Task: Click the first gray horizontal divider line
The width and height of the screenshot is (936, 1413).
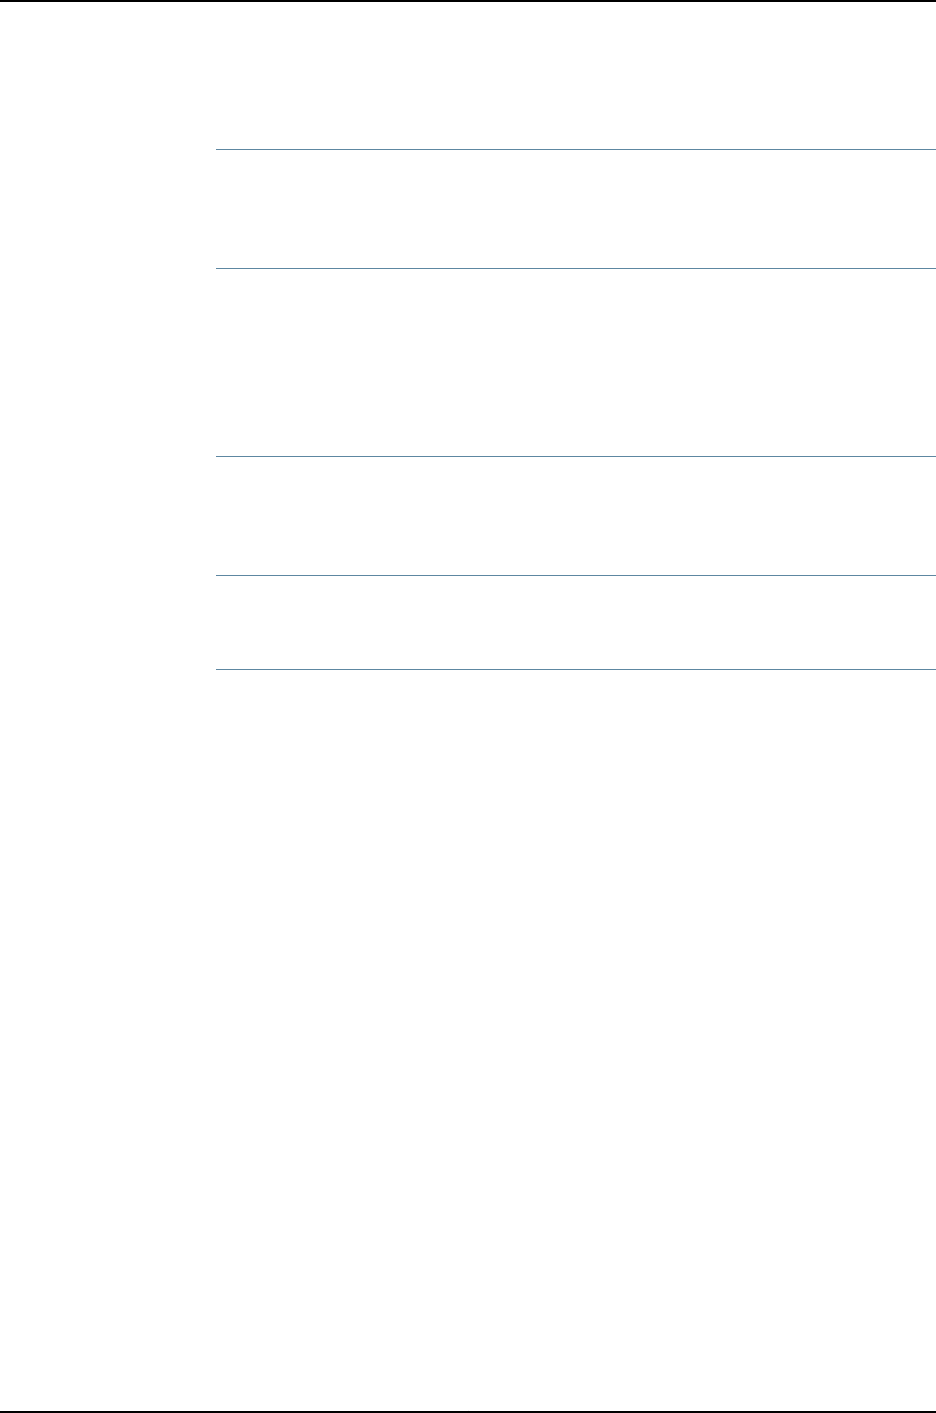Action: click(576, 150)
